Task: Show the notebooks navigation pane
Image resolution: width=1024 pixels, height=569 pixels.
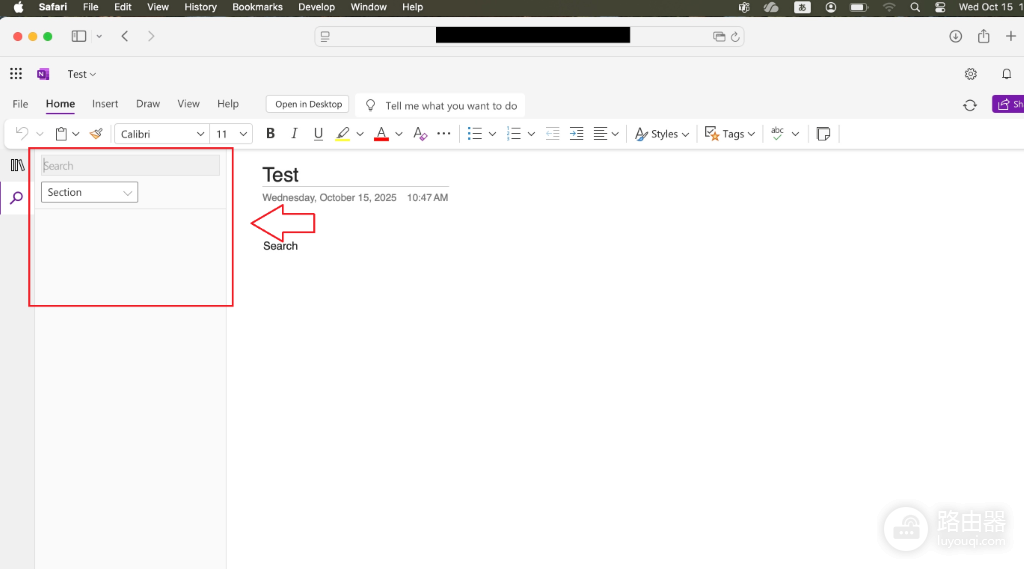Action: [18, 165]
